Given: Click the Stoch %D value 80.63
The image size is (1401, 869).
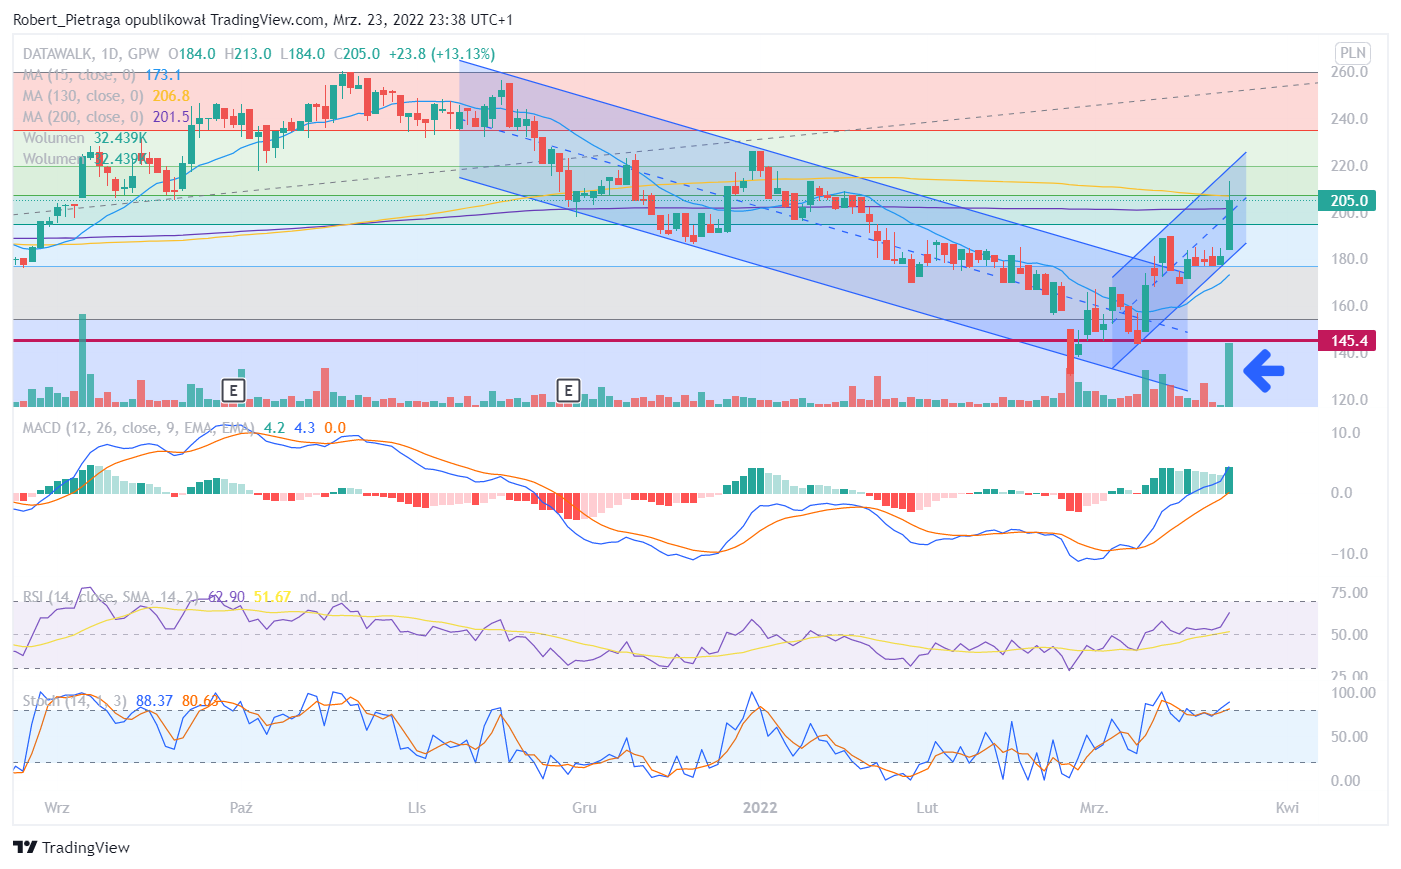Looking at the screenshot, I should [x=200, y=701].
